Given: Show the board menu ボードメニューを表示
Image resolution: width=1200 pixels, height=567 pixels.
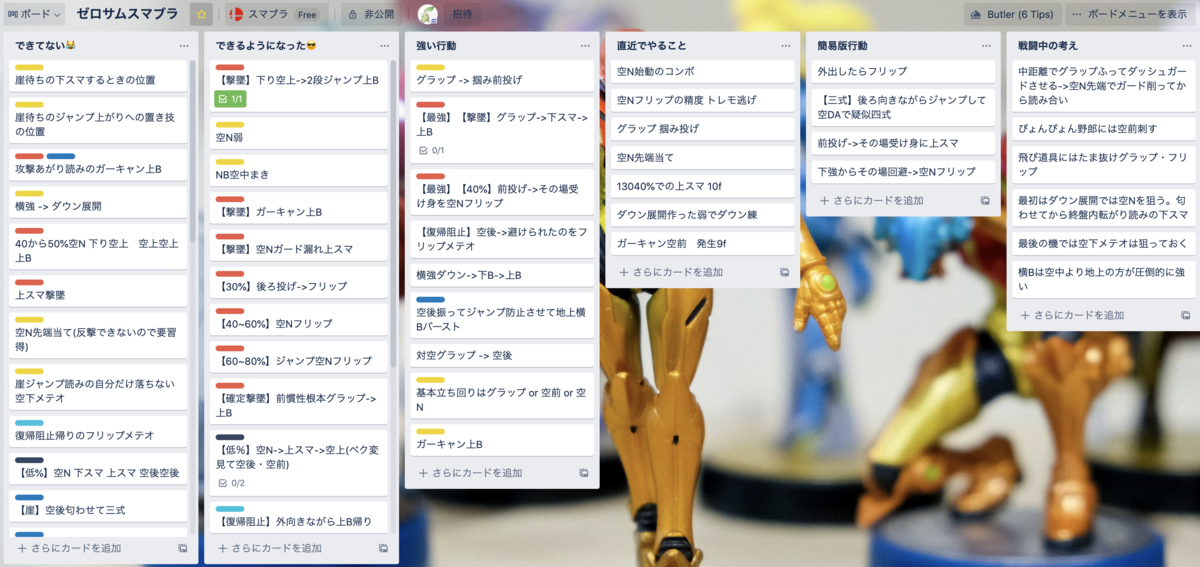Looking at the screenshot, I should coord(1130,15).
